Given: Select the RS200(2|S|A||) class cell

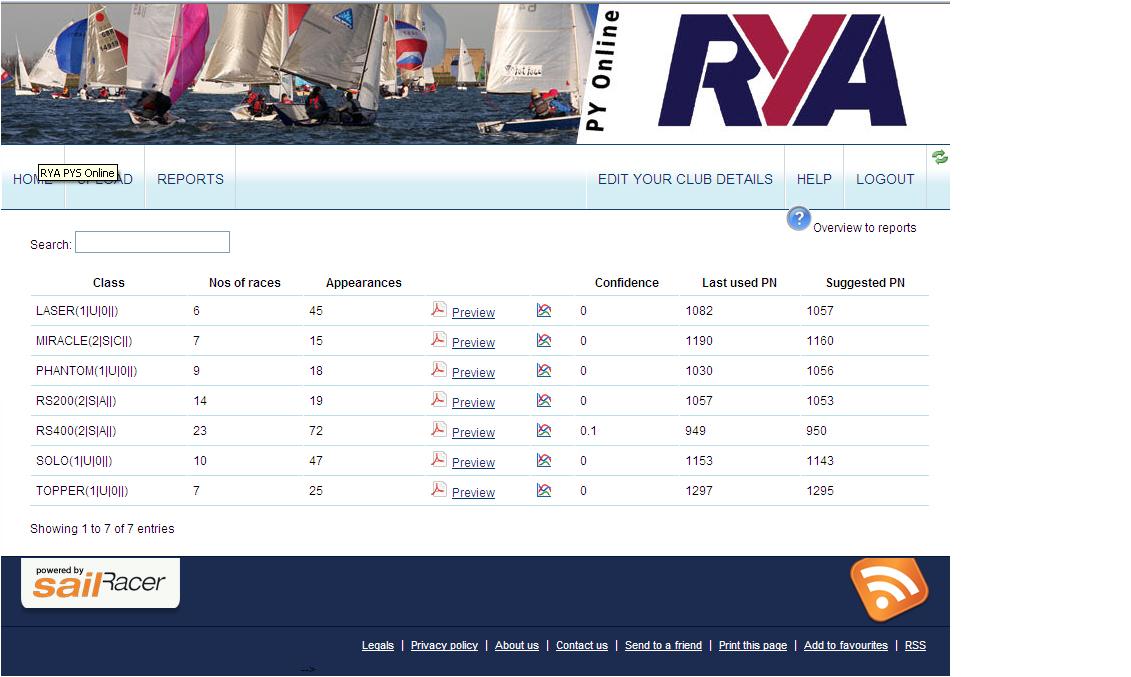Looking at the screenshot, I should [76, 401].
